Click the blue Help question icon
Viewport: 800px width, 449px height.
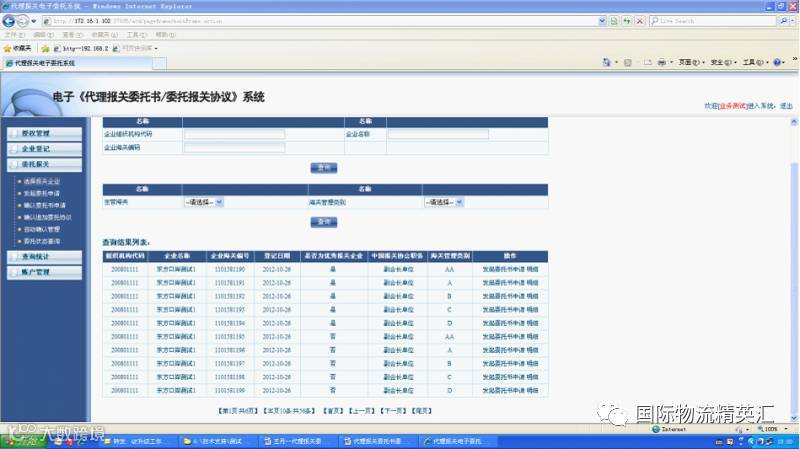coord(777,62)
